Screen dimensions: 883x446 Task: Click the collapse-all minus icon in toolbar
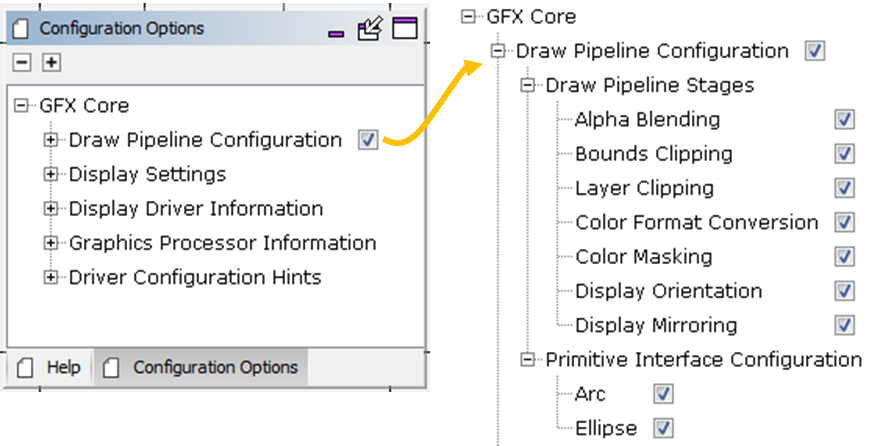tap(22, 62)
